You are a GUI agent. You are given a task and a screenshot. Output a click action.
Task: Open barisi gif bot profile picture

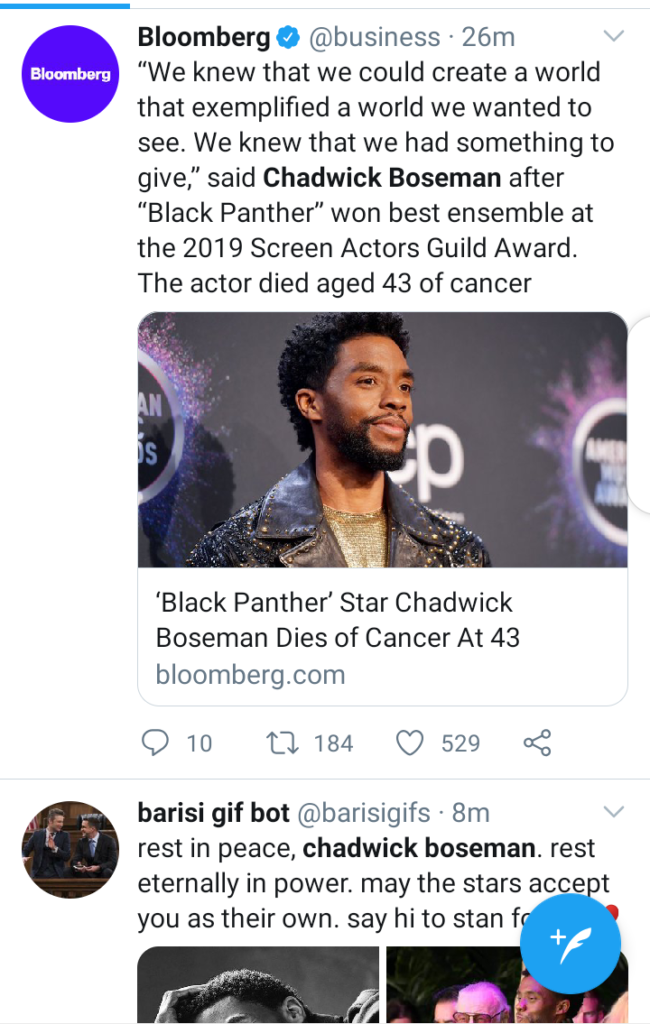(x=71, y=850)
